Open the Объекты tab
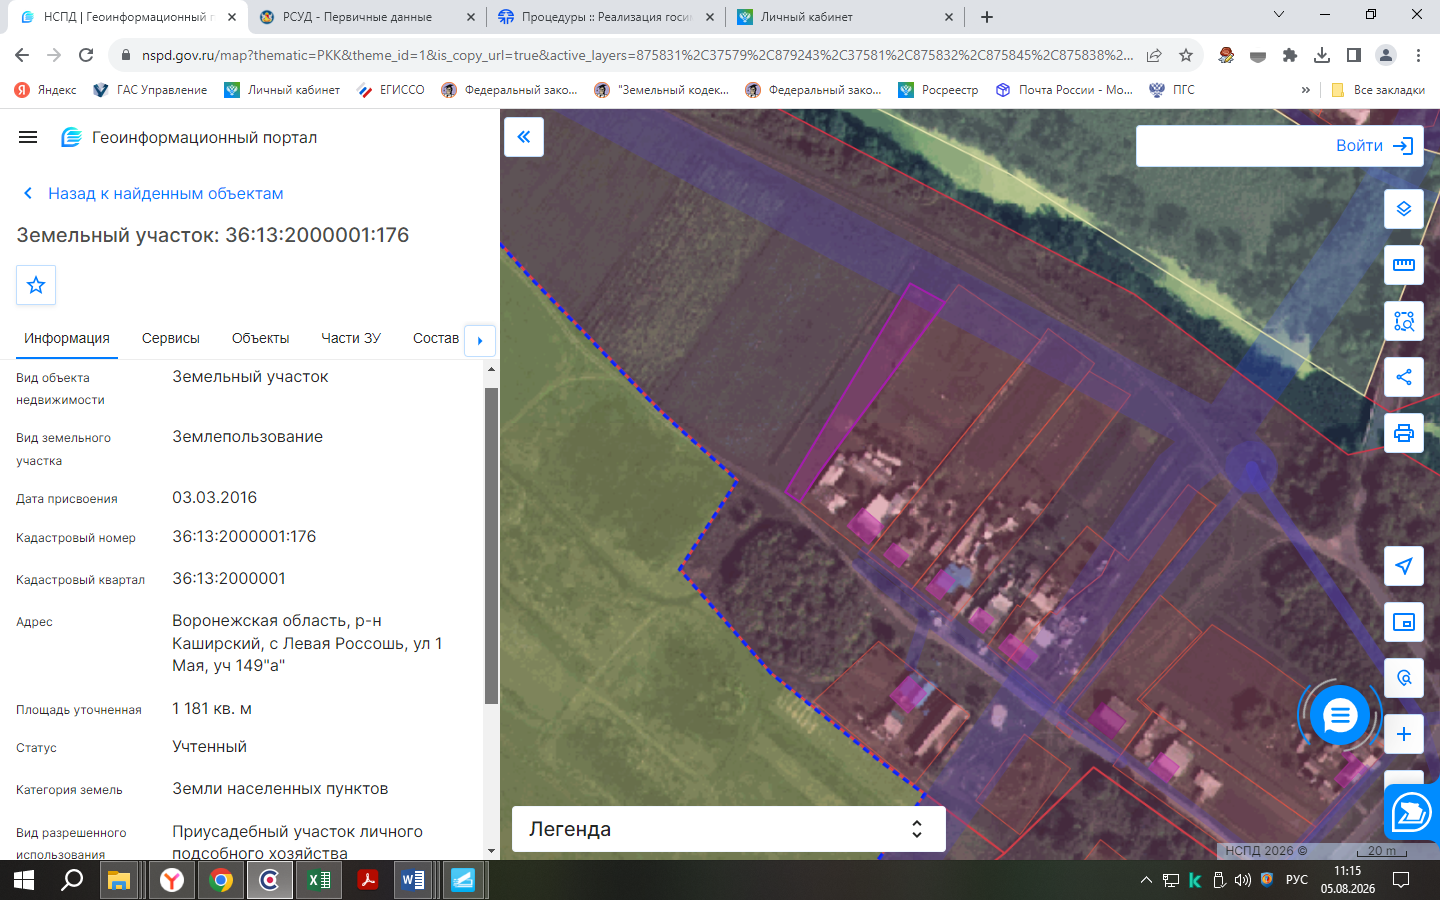The height and width of the screenshot is (900, 1440). click(260, 338)
